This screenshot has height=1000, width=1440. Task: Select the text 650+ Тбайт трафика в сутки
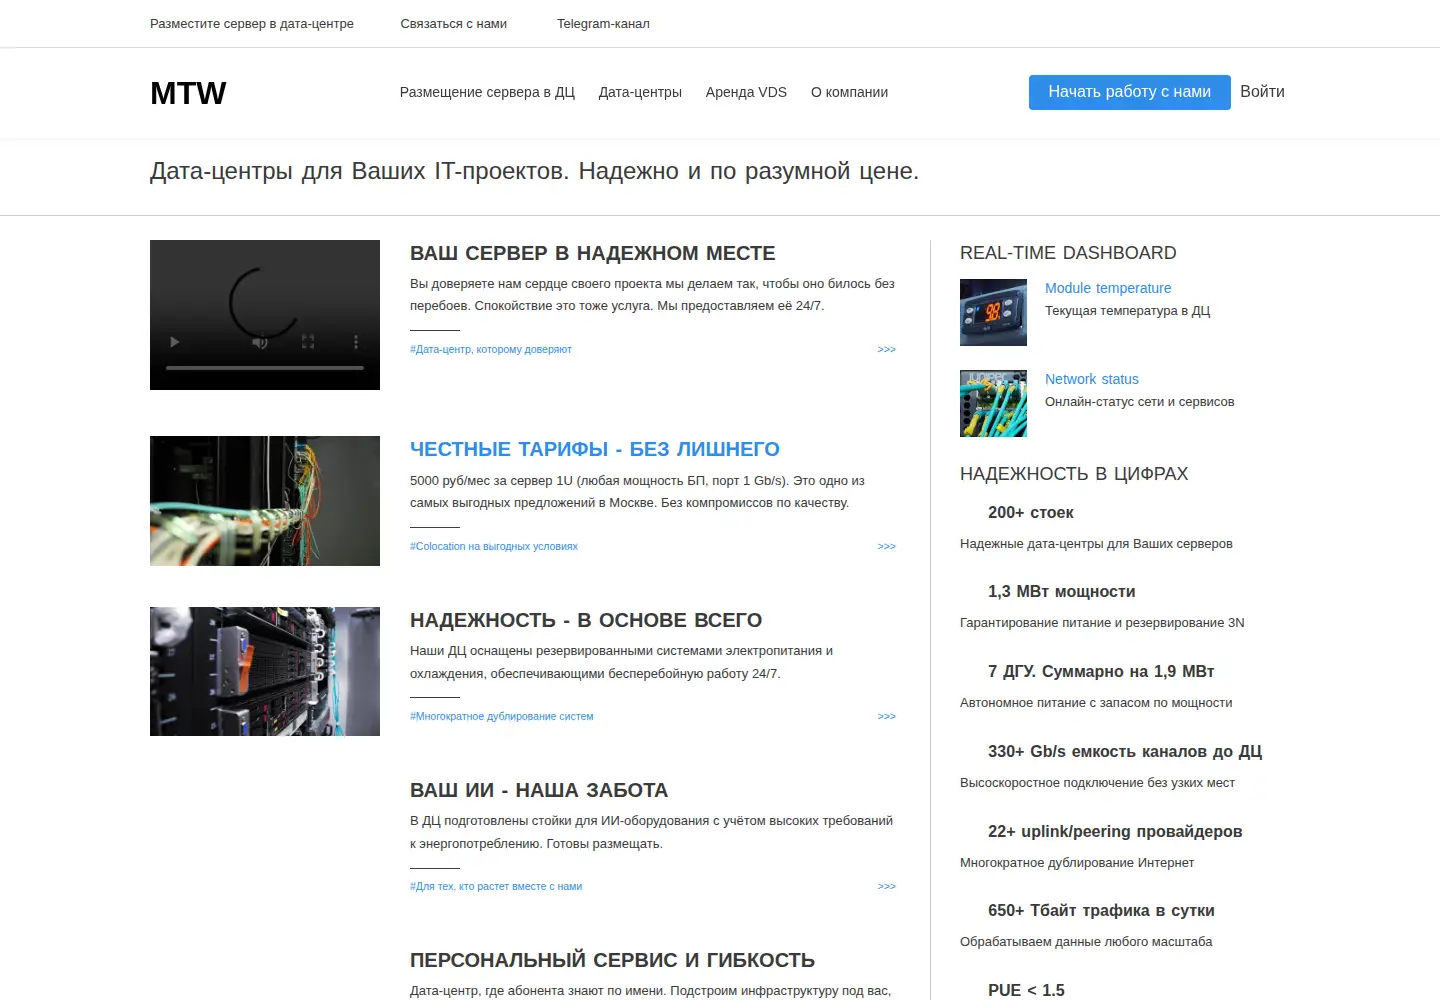click(x=1101, y=911)
